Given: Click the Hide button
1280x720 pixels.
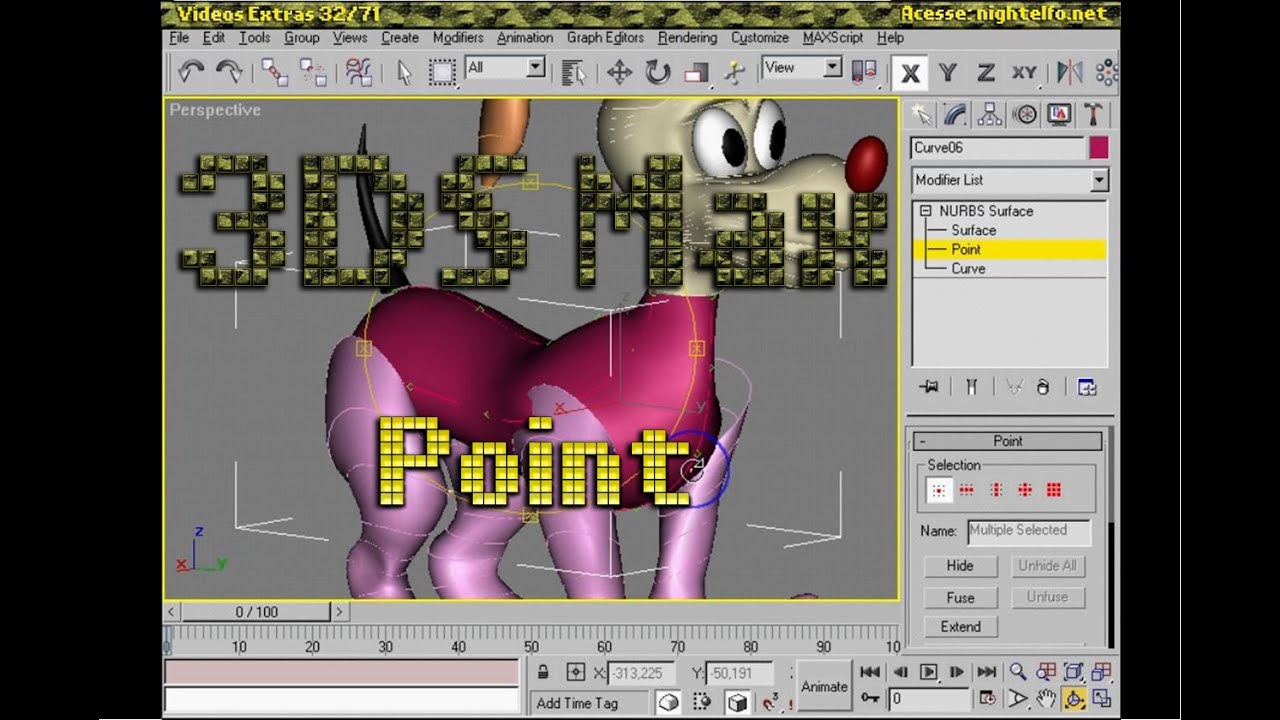Looking at the screenshot, I should coord(960,566).
